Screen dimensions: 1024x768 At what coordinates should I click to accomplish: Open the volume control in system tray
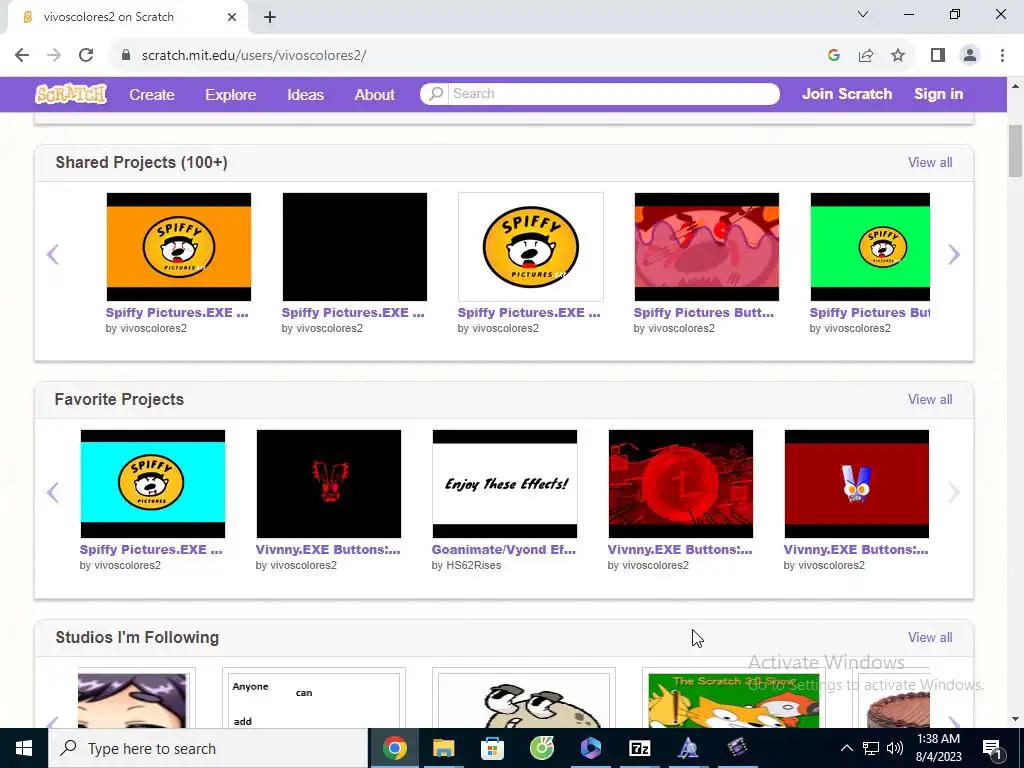(x=895, y=748)
